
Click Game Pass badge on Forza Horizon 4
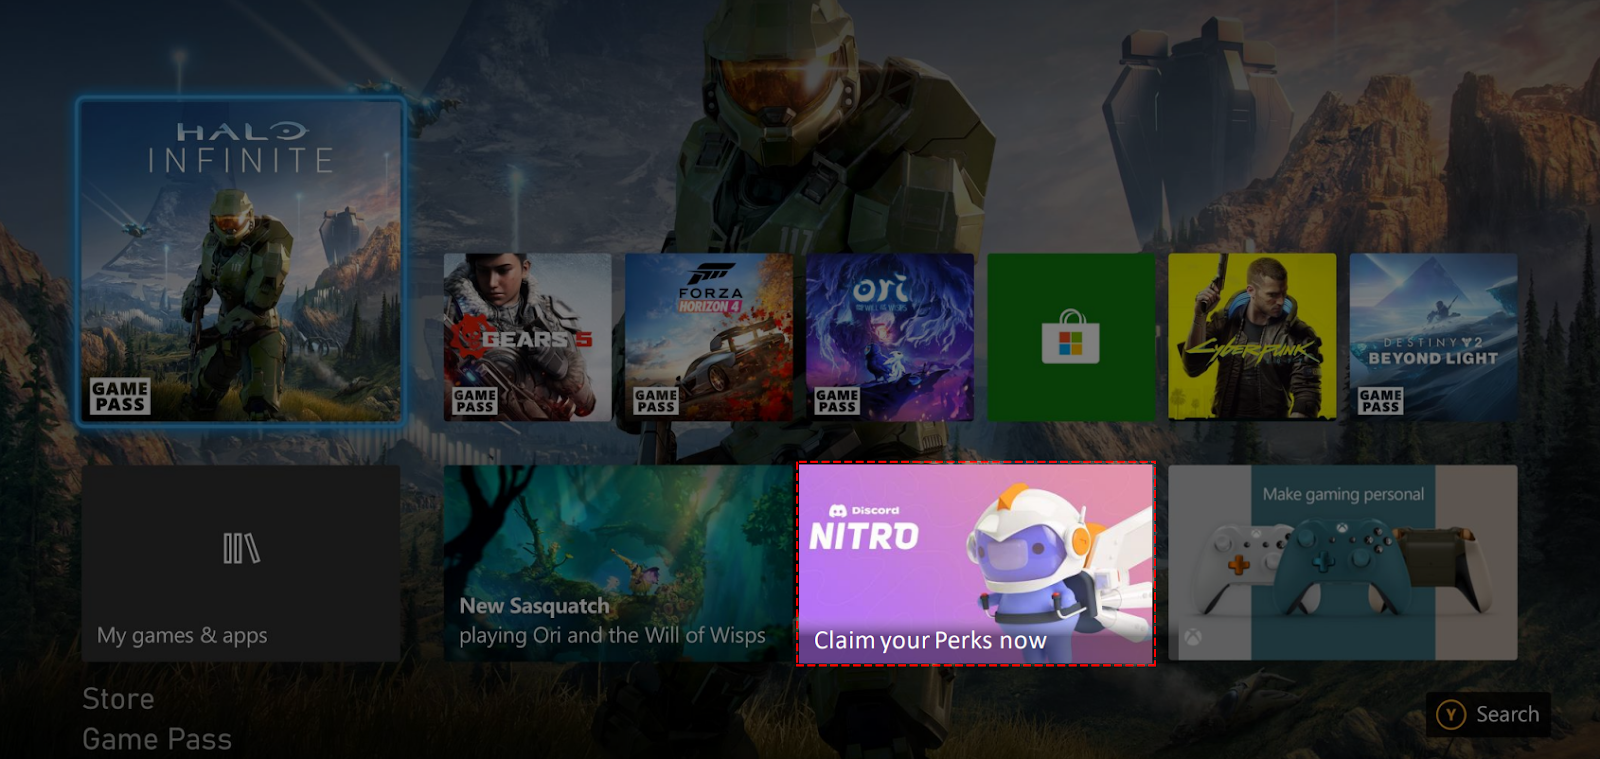pyautogui.click(x=655, y=401)
